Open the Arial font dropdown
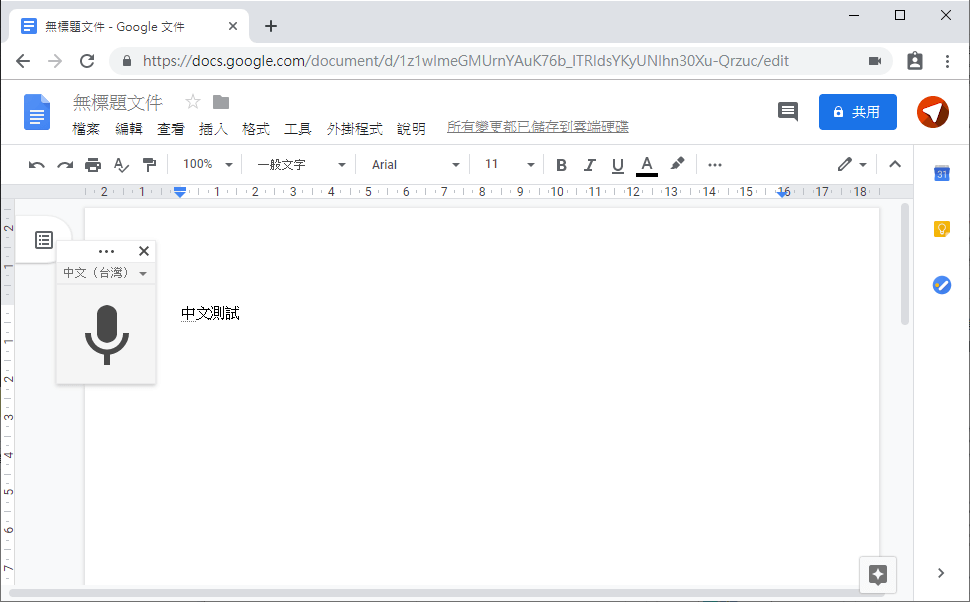 [x=415, y=165]
